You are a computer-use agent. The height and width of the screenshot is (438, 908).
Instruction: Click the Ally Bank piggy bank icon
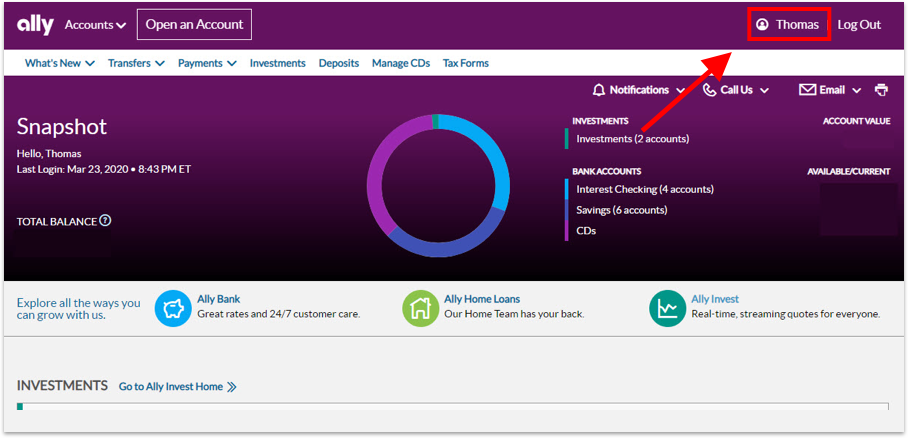173,308
